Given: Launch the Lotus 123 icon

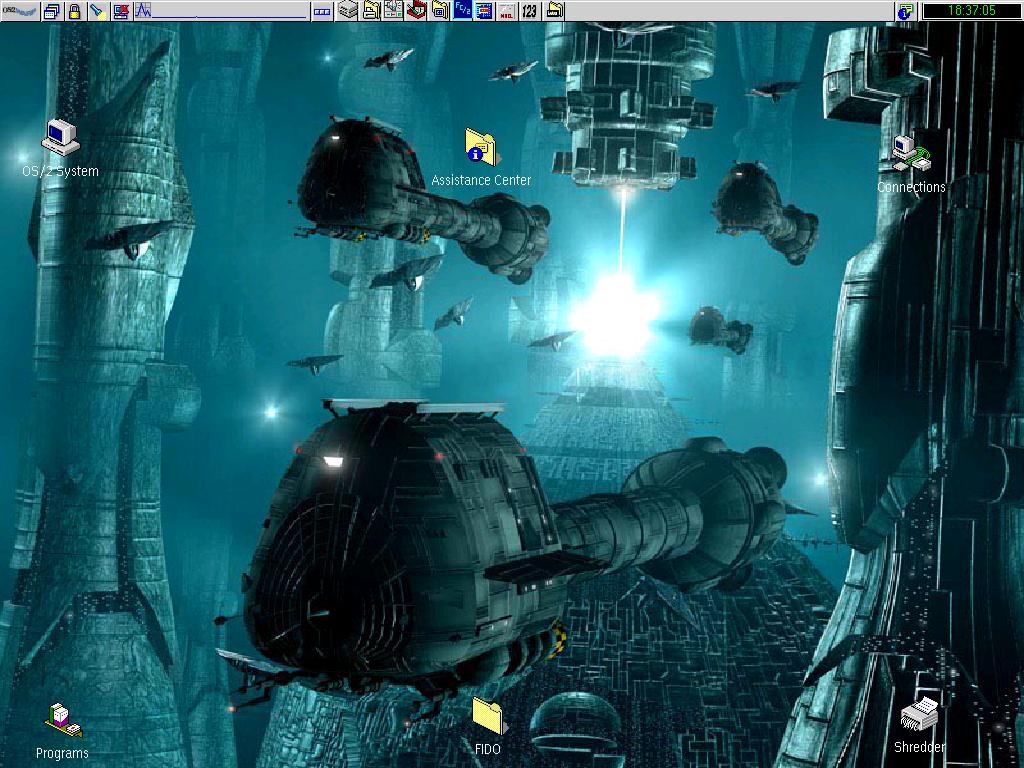Looking at the screenshot, I should (x=530, y=10).
